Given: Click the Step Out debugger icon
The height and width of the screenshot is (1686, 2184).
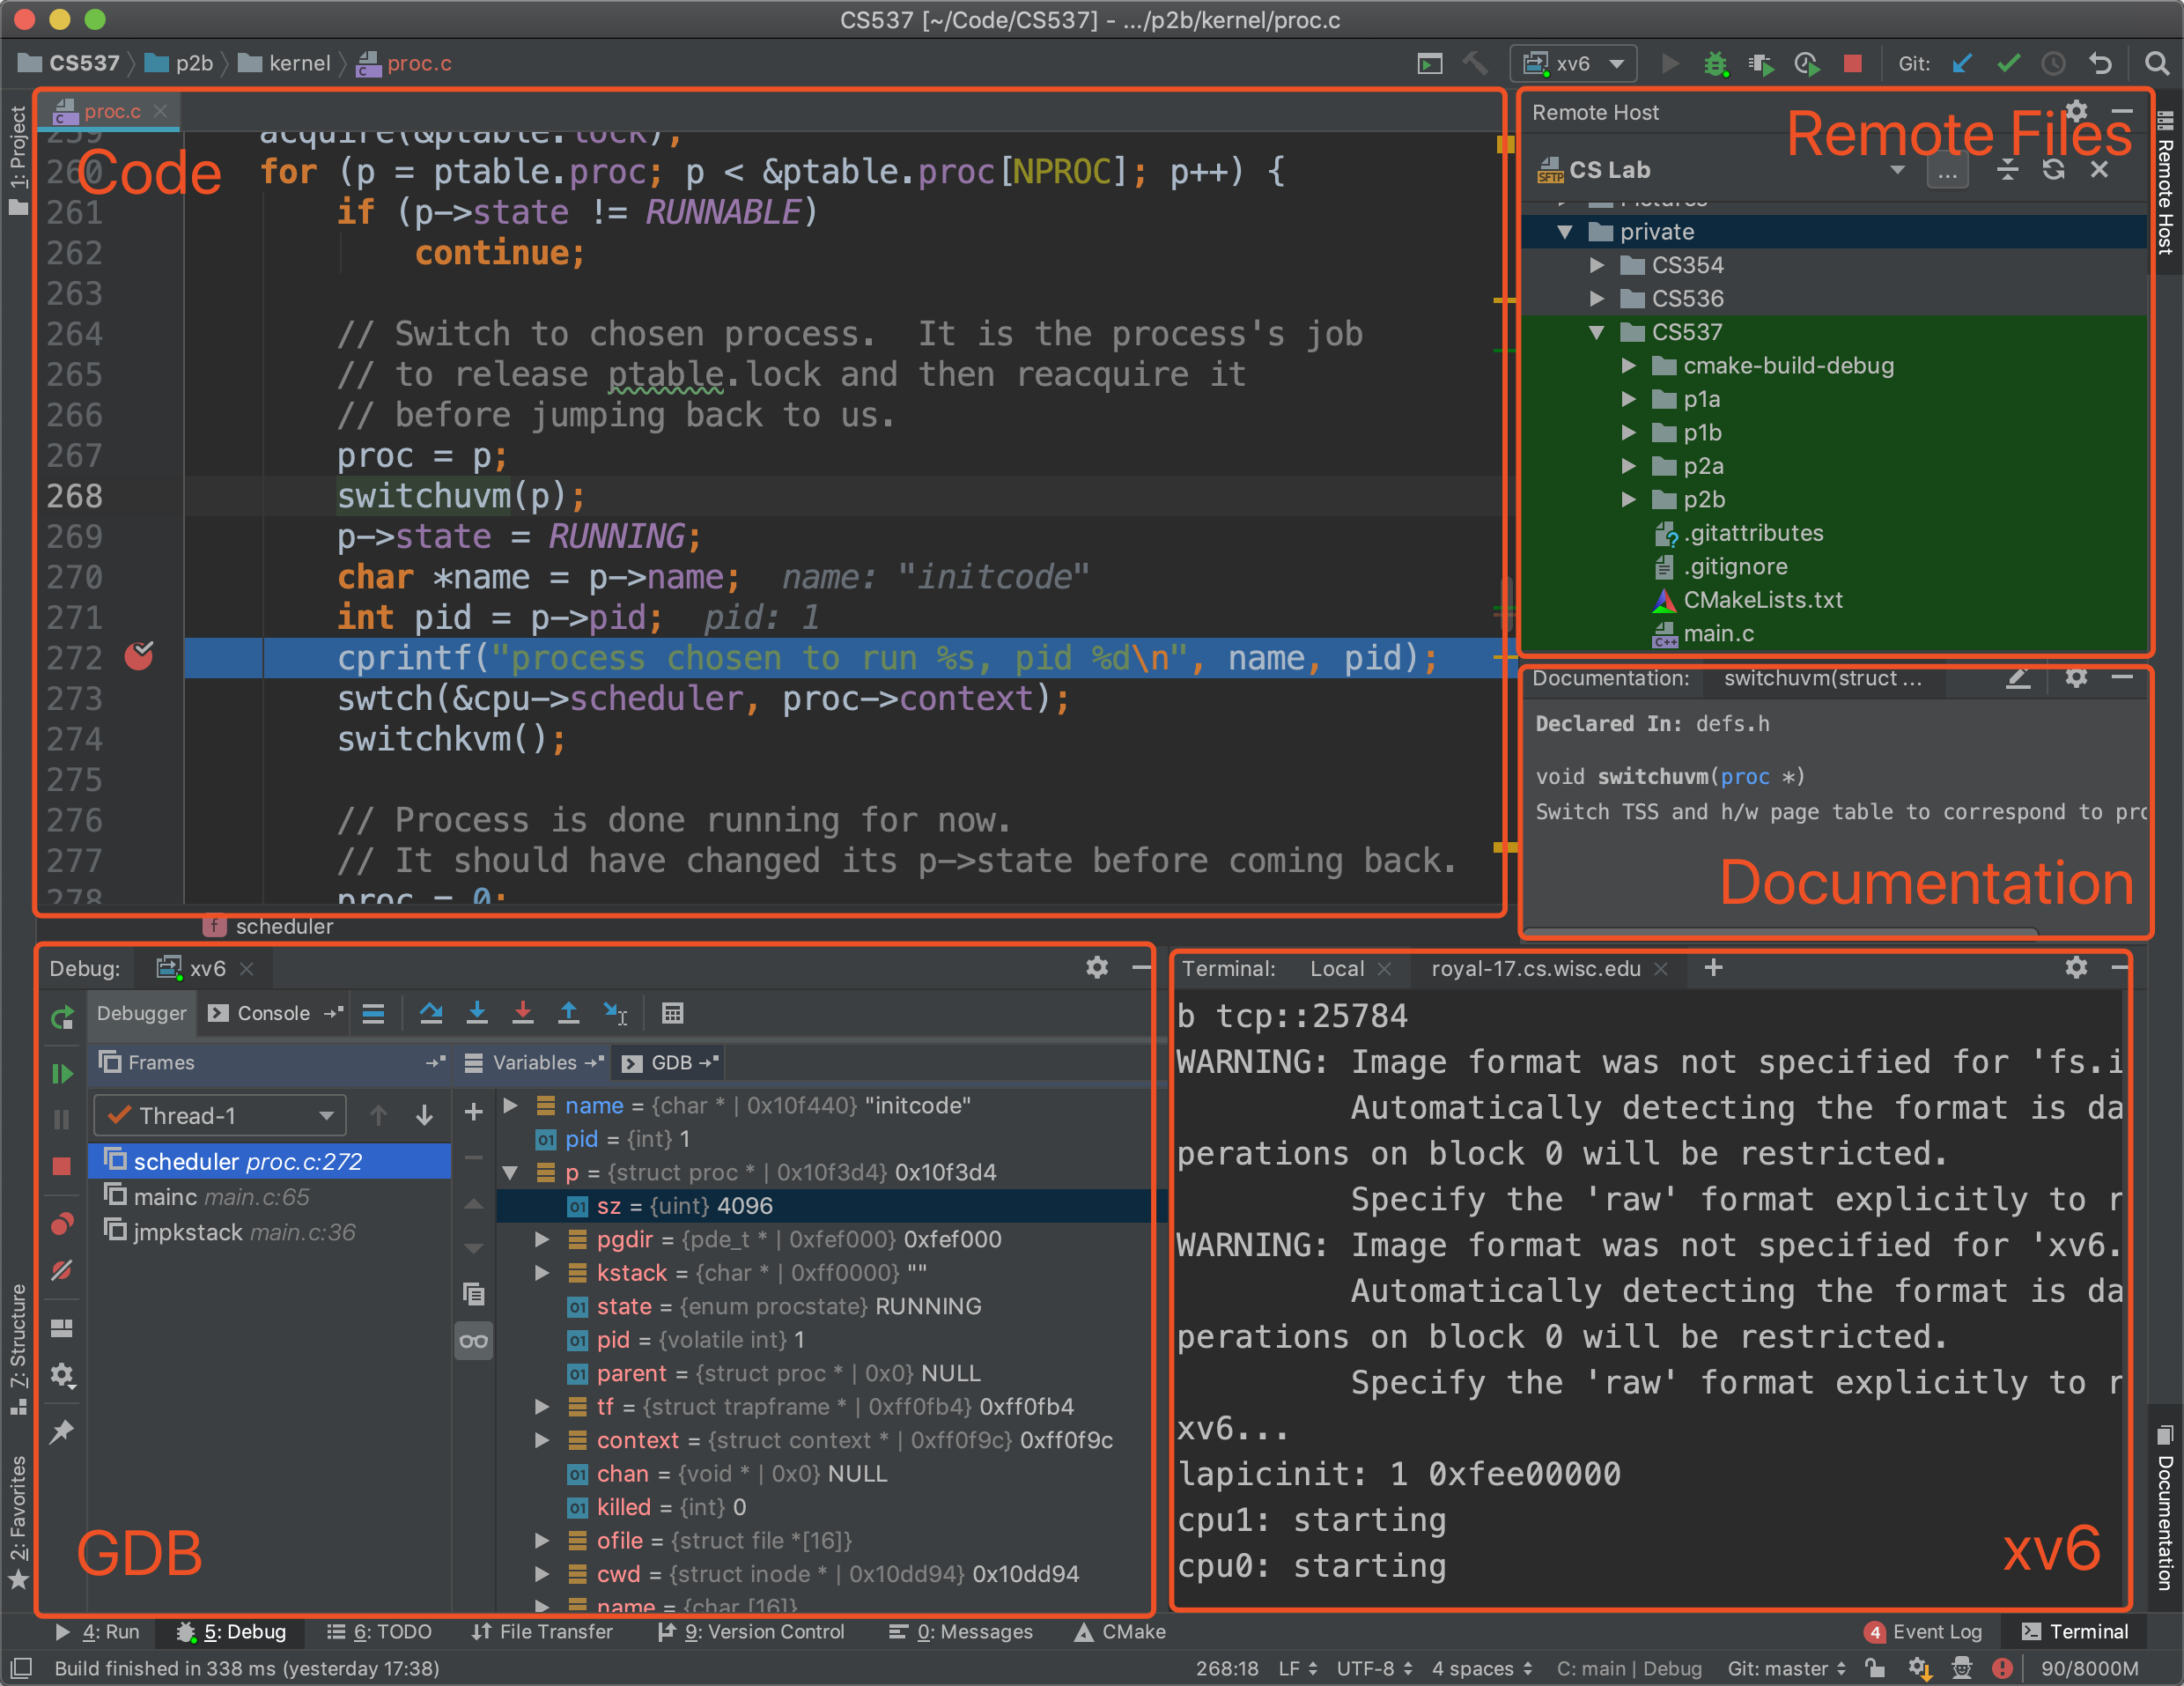Looking at the screenshot, I should 568,1013.
